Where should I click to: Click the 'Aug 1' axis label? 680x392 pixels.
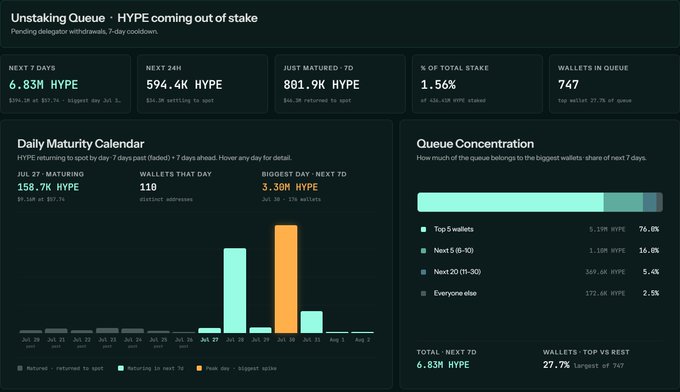point(337,340)
